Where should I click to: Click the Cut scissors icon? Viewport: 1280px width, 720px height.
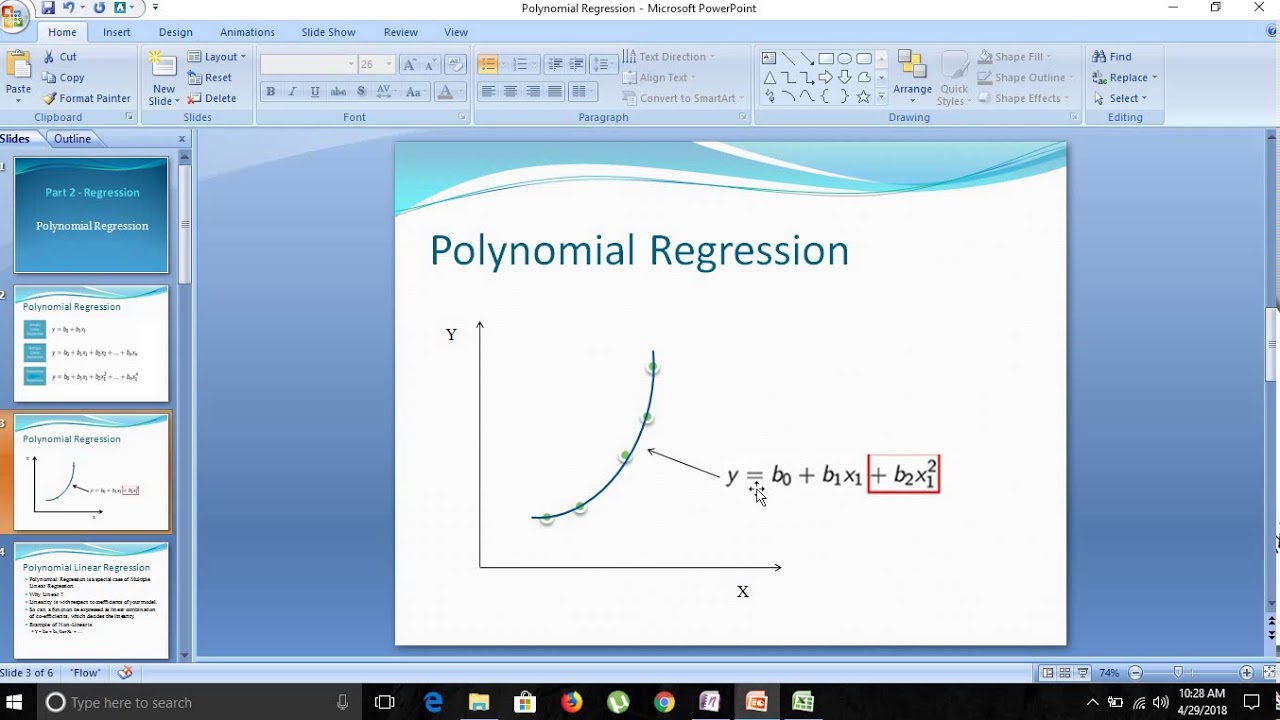(x=49, y=57)
